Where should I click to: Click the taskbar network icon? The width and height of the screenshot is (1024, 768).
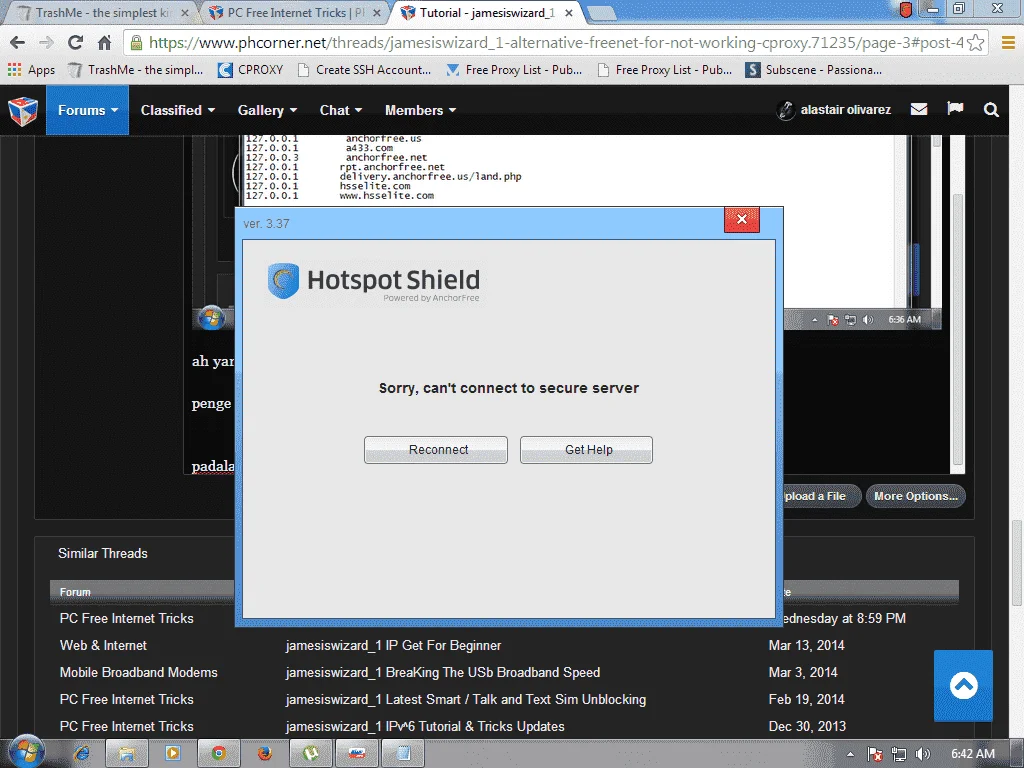coord(899,754)
